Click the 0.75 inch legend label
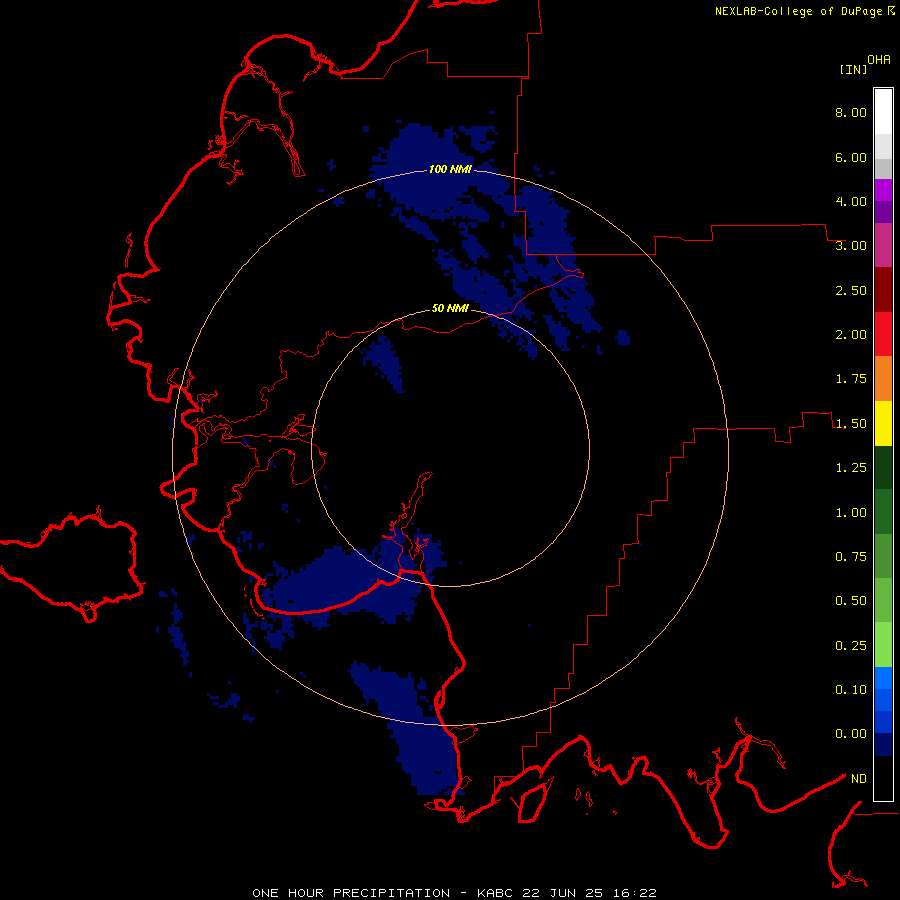The height and width of the screenshot is (900, 900). [851, 557]
